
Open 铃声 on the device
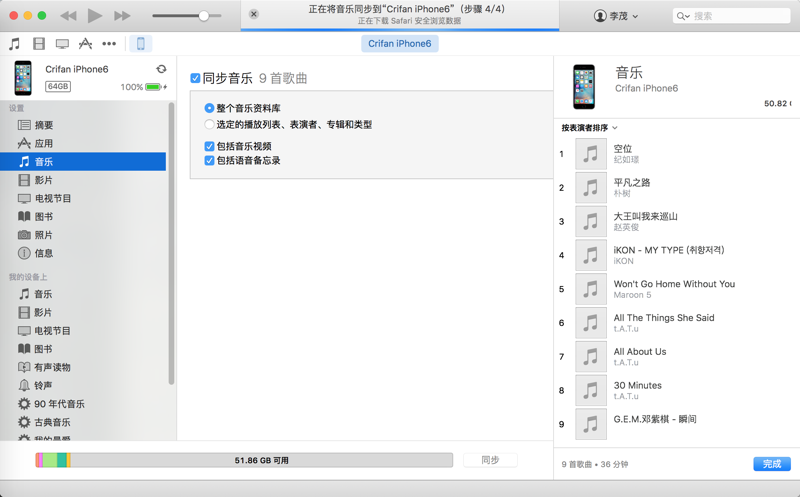point(84,385)
